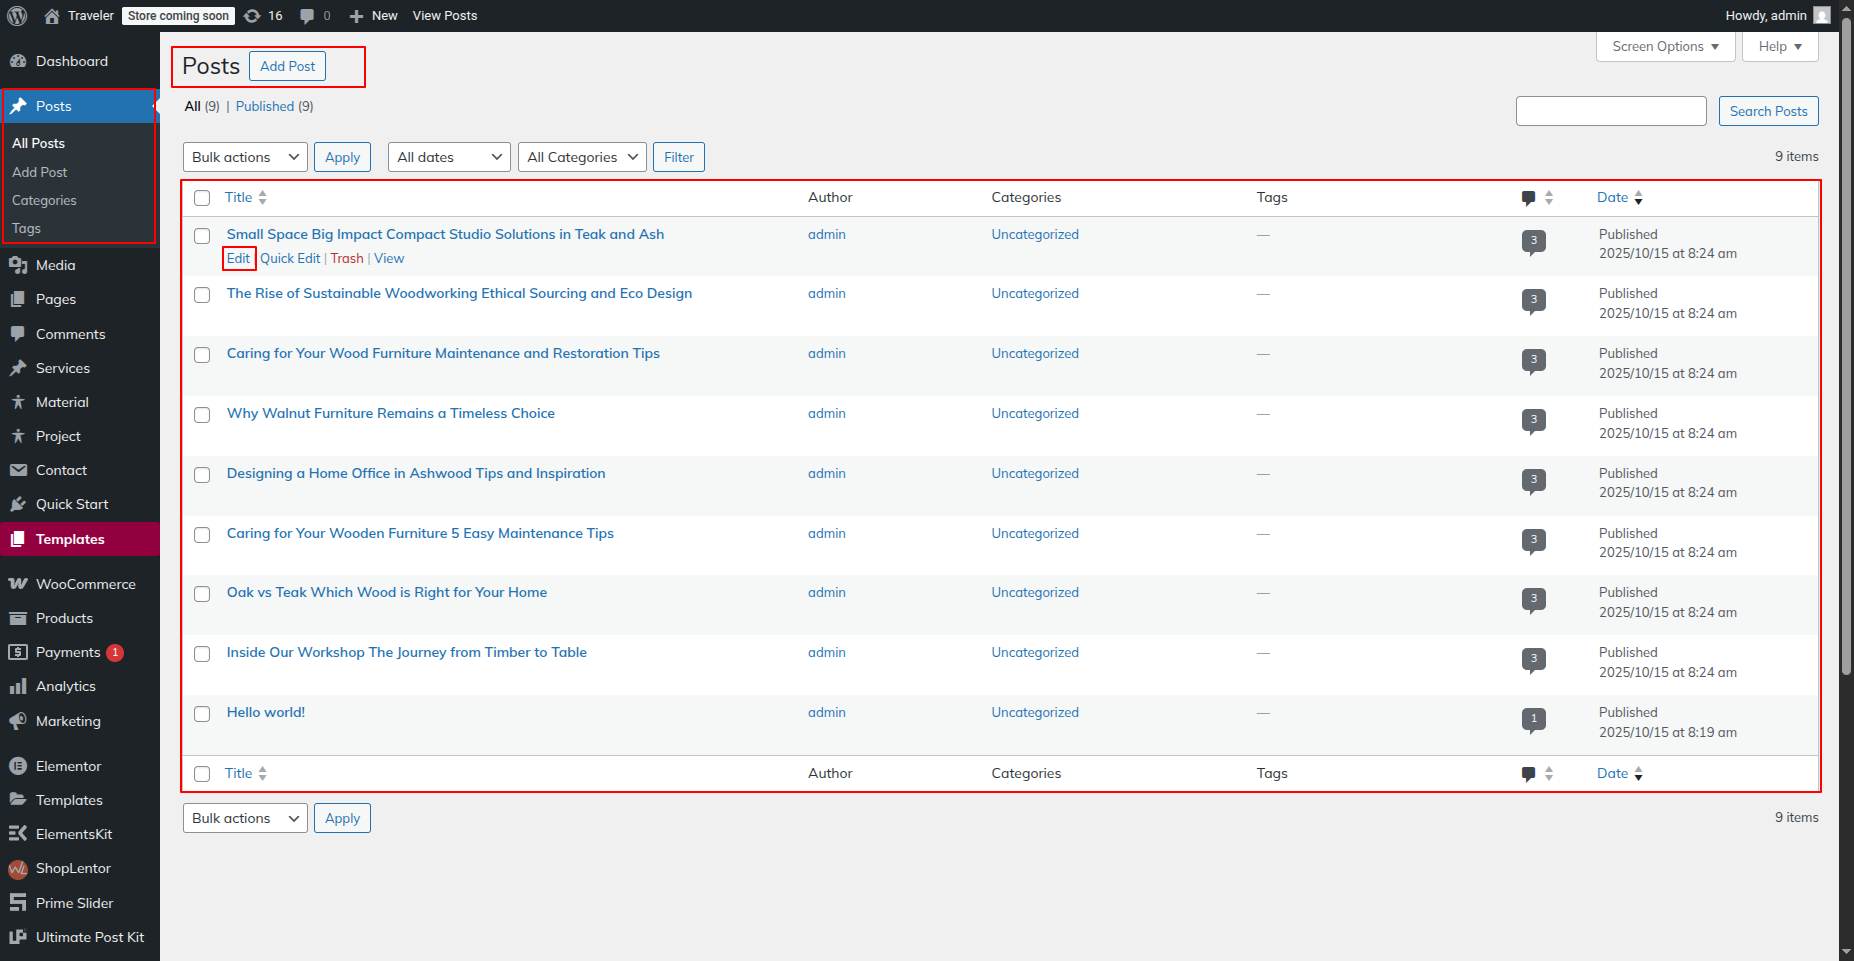This screenshot has width=1854, height=961.
Task: Click into the posts search field
Action: (1610, 111)
